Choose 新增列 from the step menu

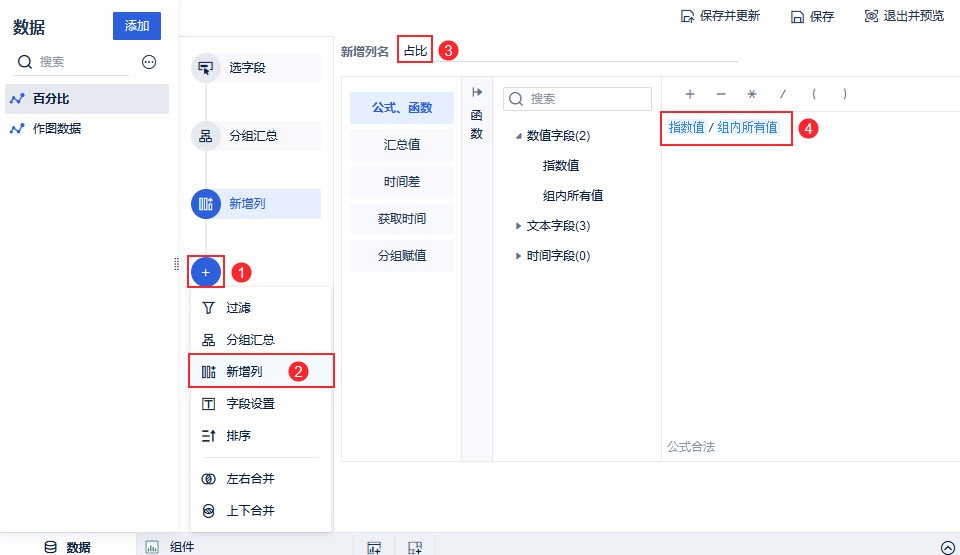(244, 372)
